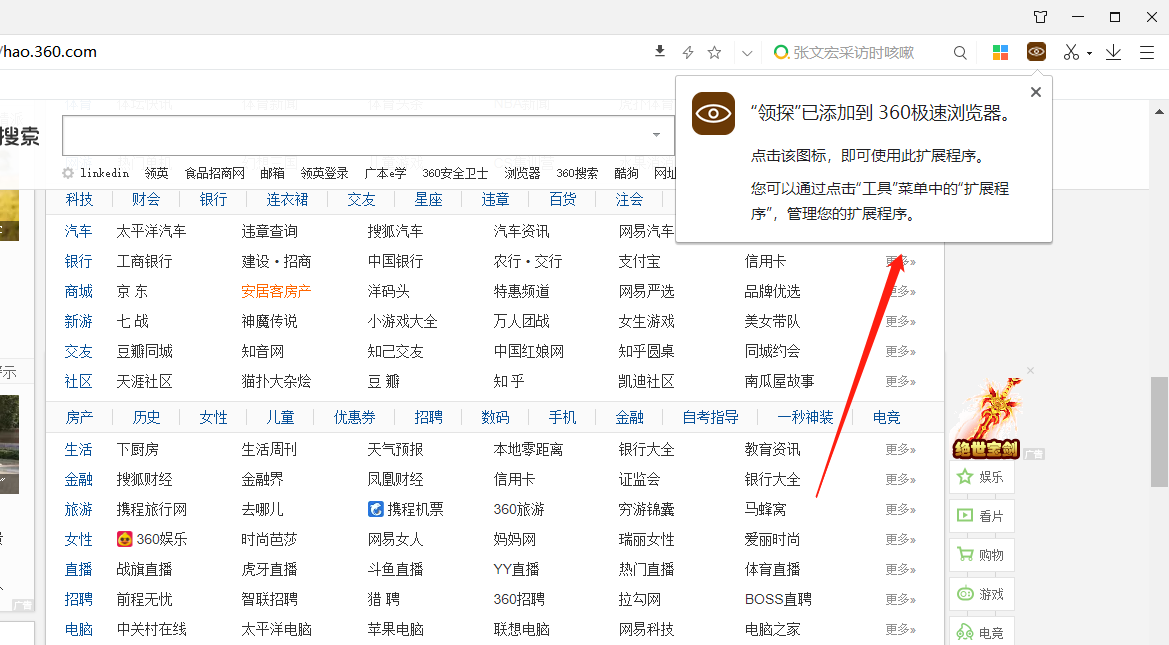Image resolution: width=1169 pixels, height=645 pixels.
Task: Expand 更多 in the 生活 row
Action: click(x=901, y=450)
